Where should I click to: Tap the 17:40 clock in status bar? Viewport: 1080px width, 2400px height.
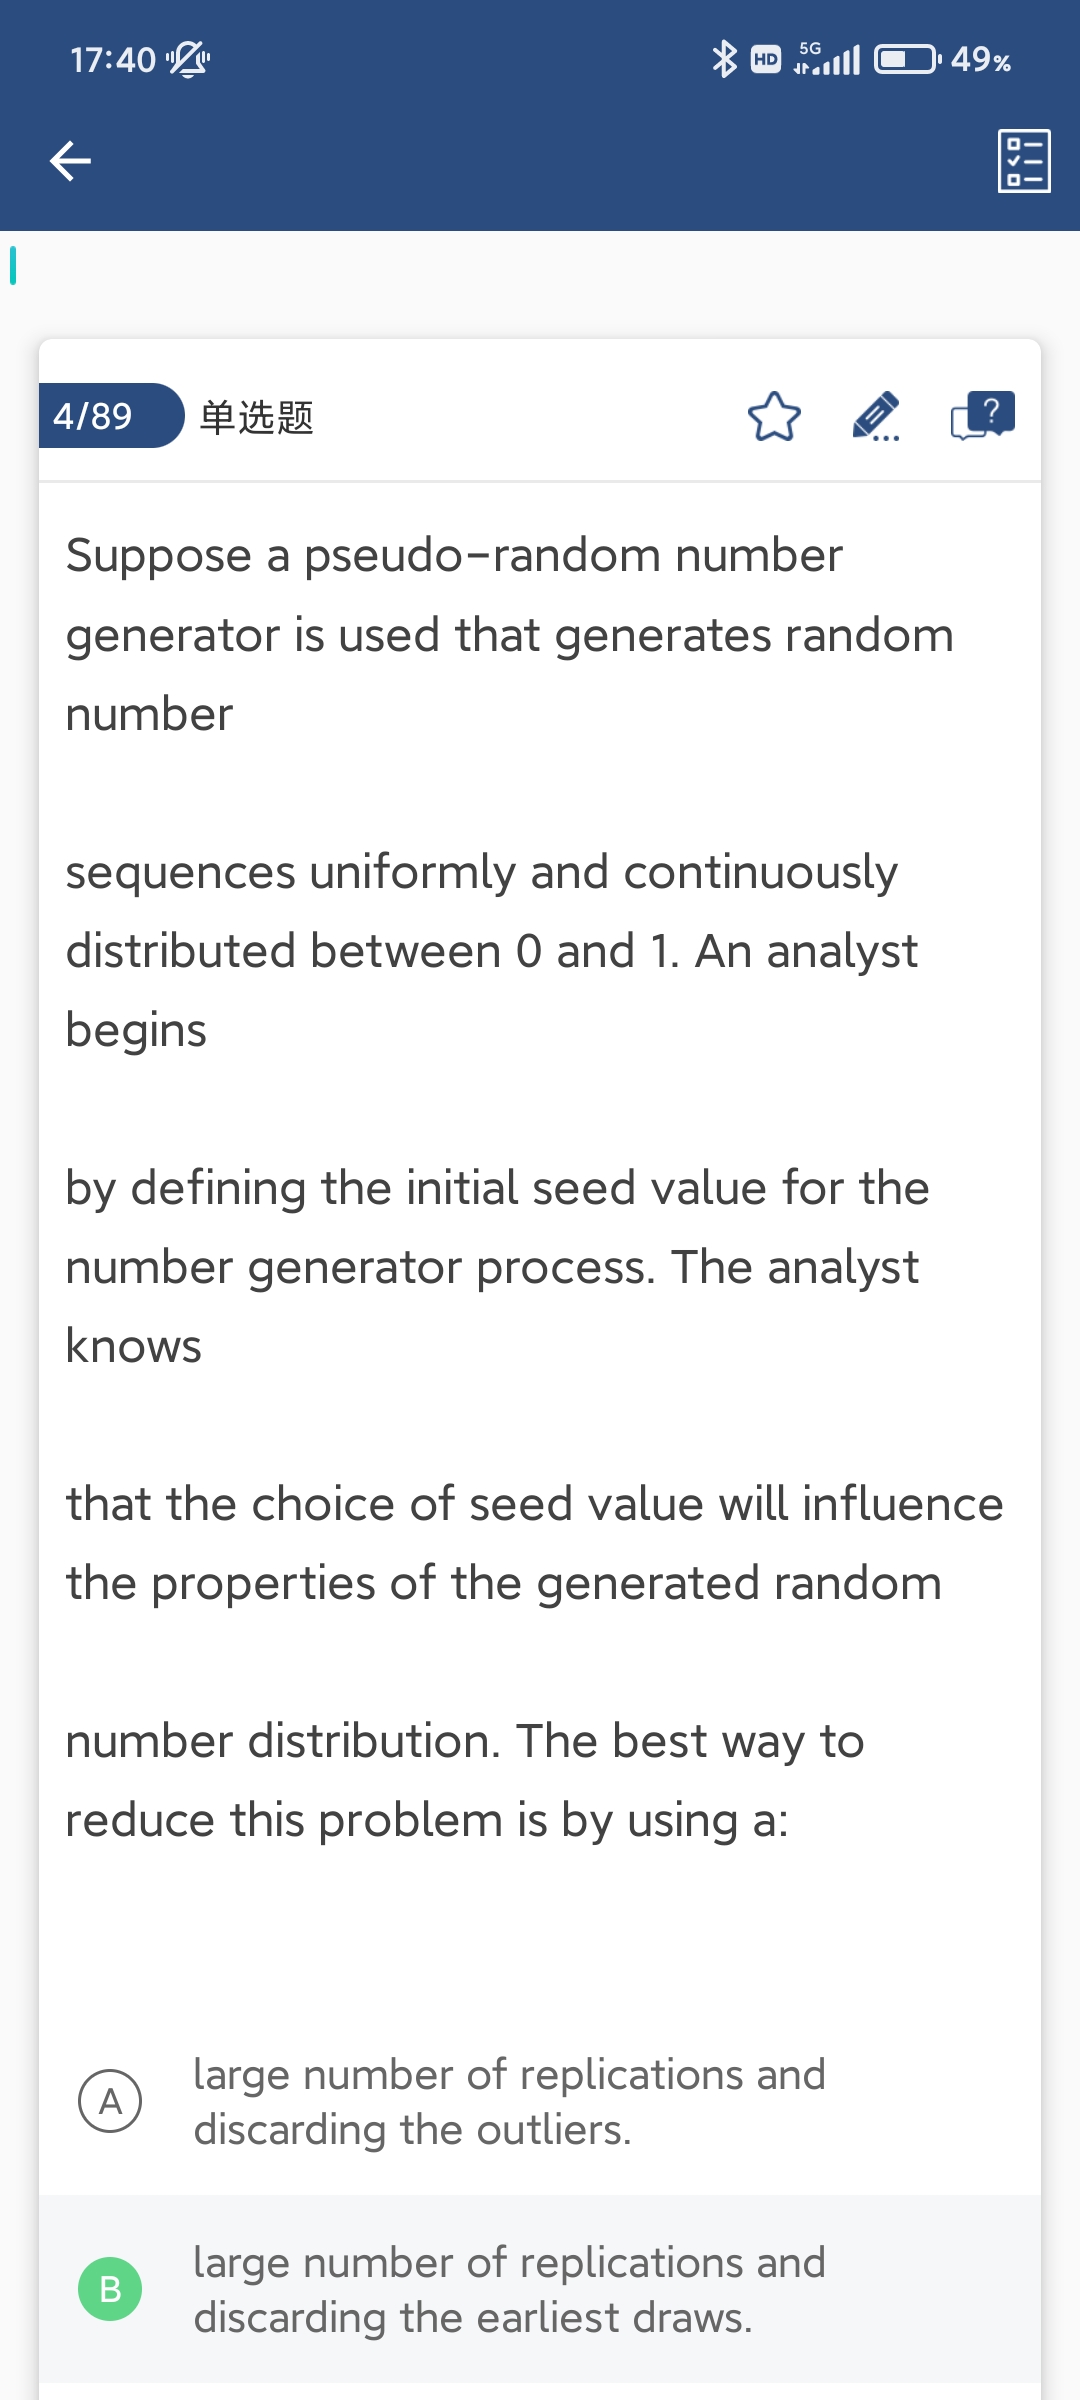112,60
